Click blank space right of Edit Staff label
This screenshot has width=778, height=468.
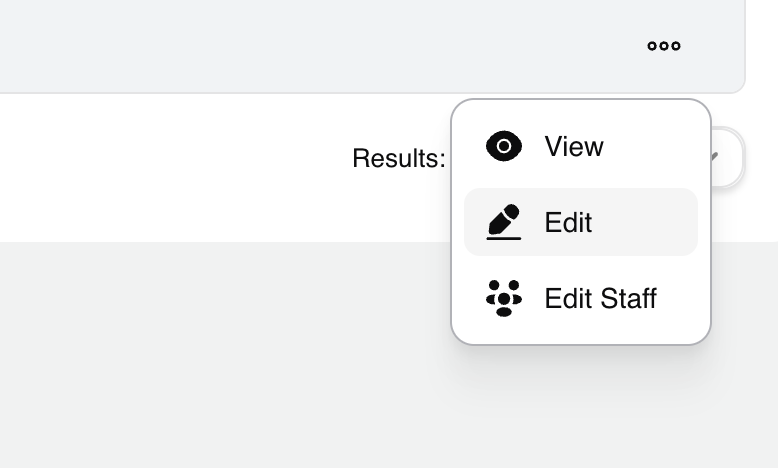pyautogui.click(x=682, y=298)
